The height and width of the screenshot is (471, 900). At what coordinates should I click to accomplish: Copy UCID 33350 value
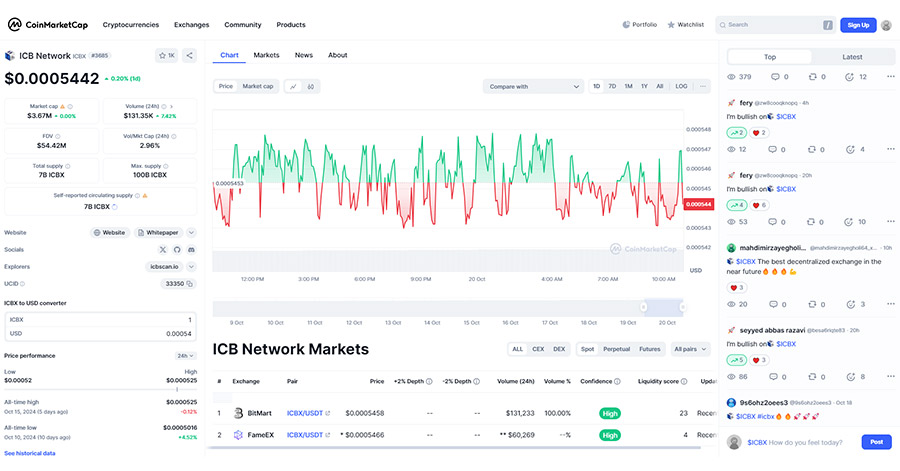pos(190,284)
